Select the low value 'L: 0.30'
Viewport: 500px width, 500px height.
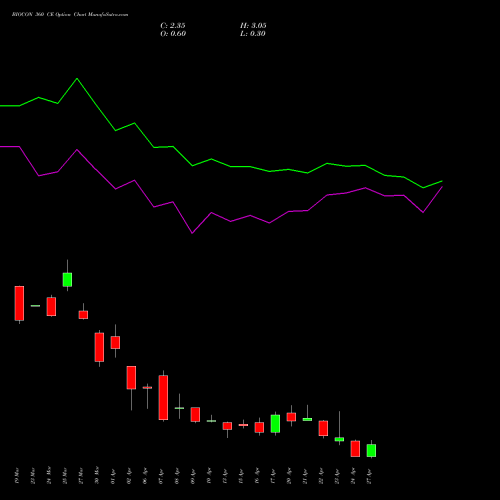click(253, 34)
